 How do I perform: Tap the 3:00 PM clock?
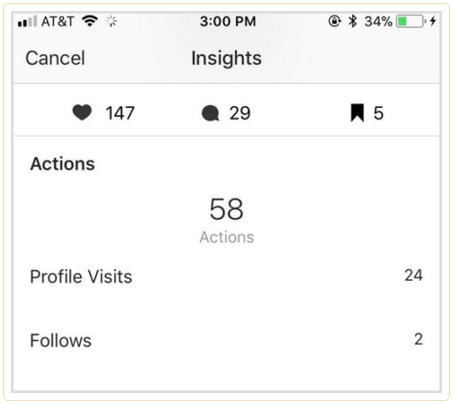tap(228, 22)
